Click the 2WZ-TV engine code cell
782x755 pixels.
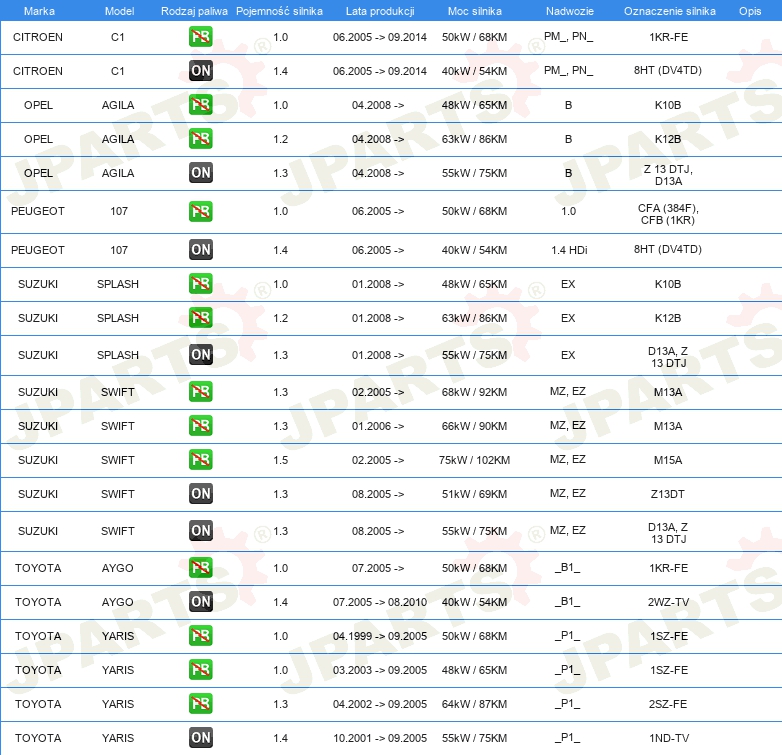coord(668,602)
